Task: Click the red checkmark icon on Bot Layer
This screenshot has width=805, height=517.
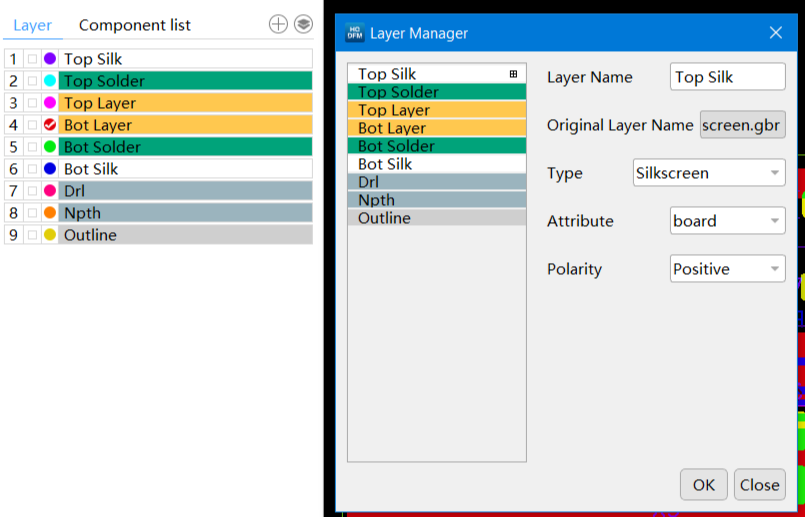Action: (x=50, y=125)
